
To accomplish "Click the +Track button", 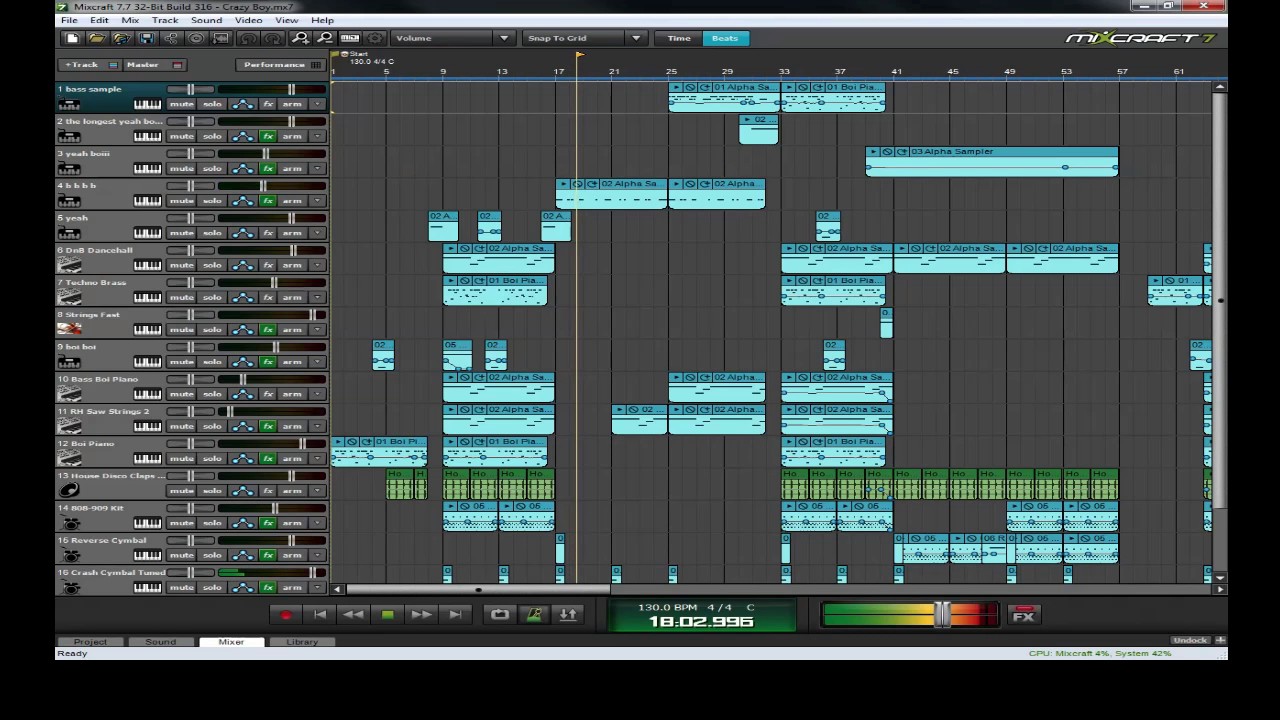I will pos(82,65).
